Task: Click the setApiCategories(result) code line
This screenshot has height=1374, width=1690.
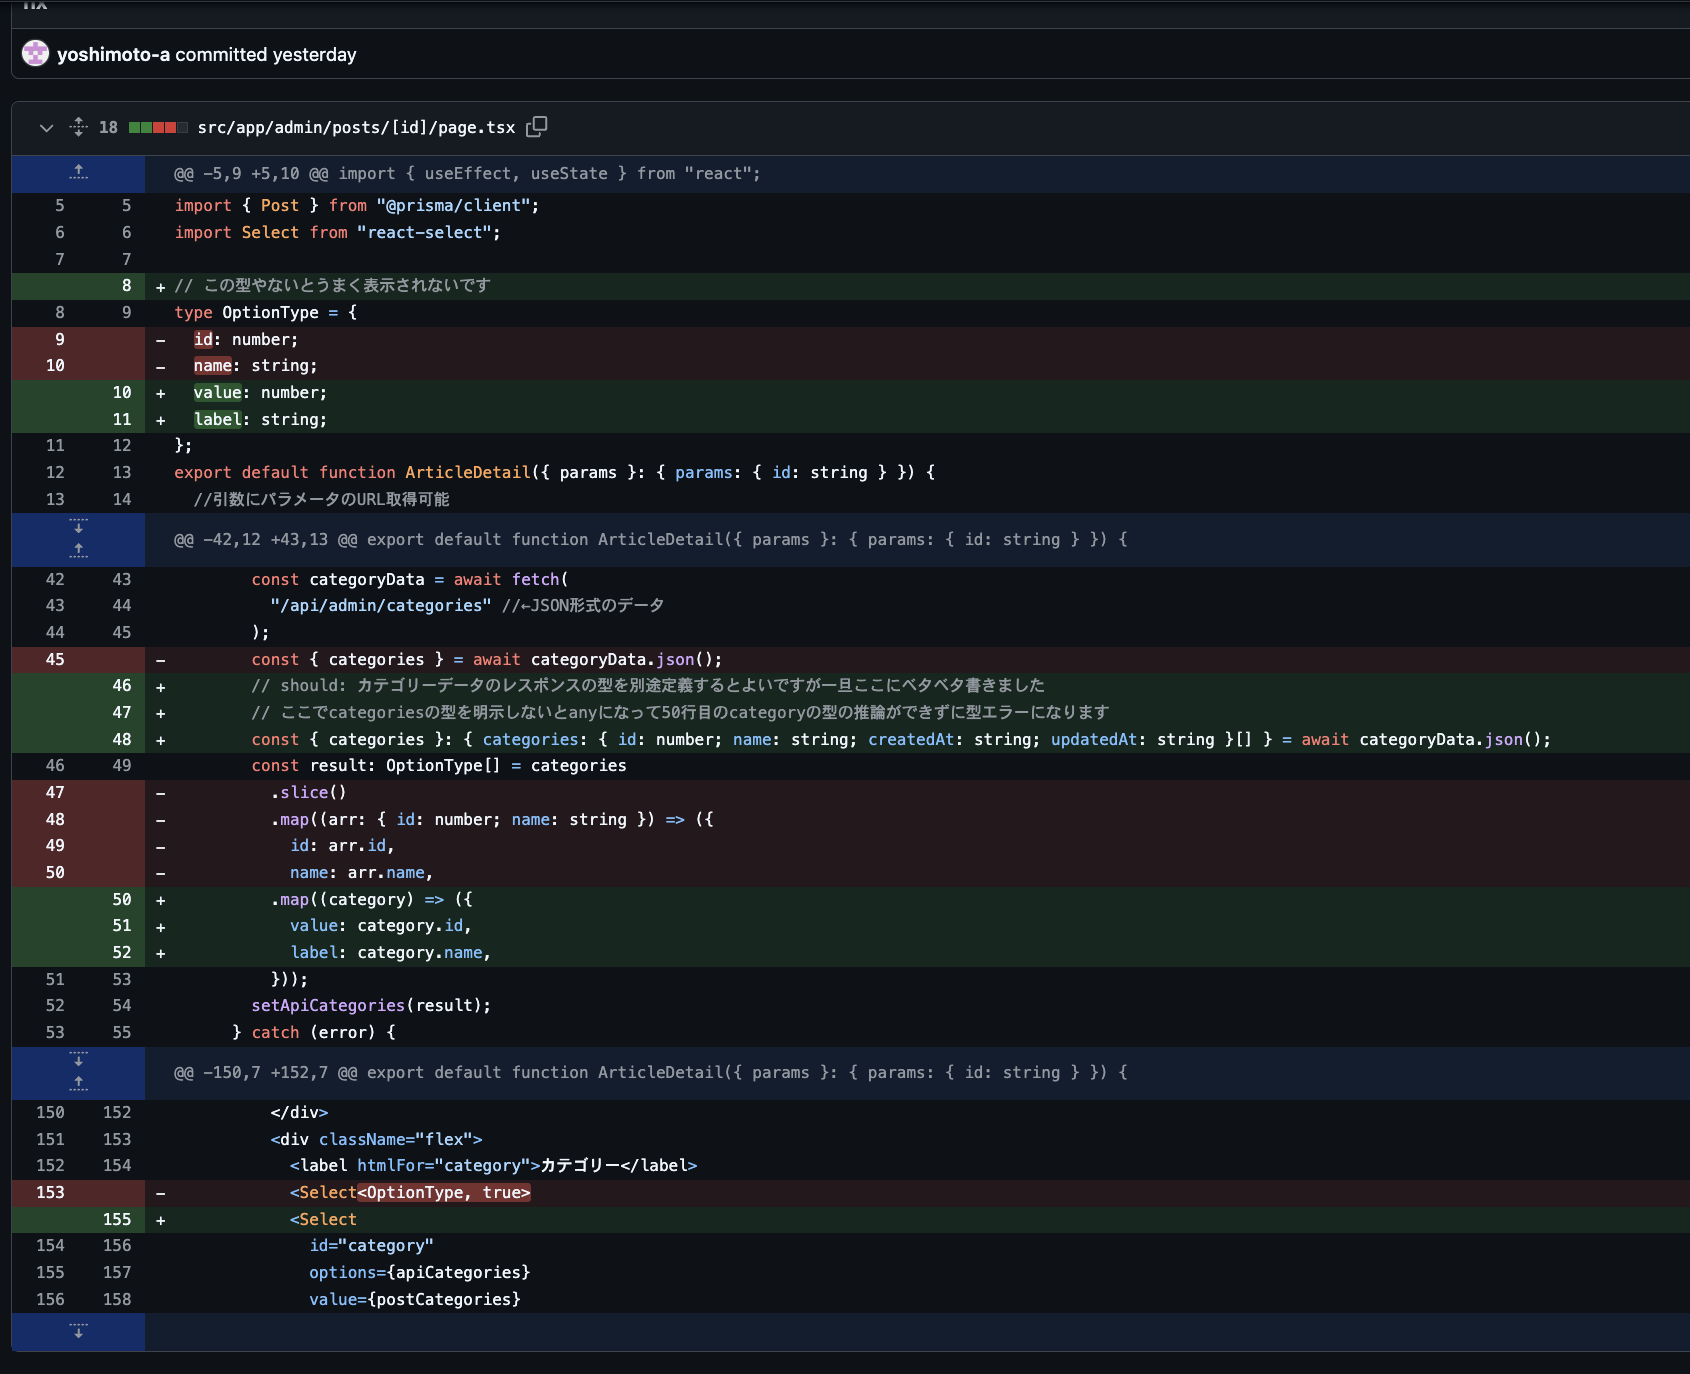Action: [371, 1006]
